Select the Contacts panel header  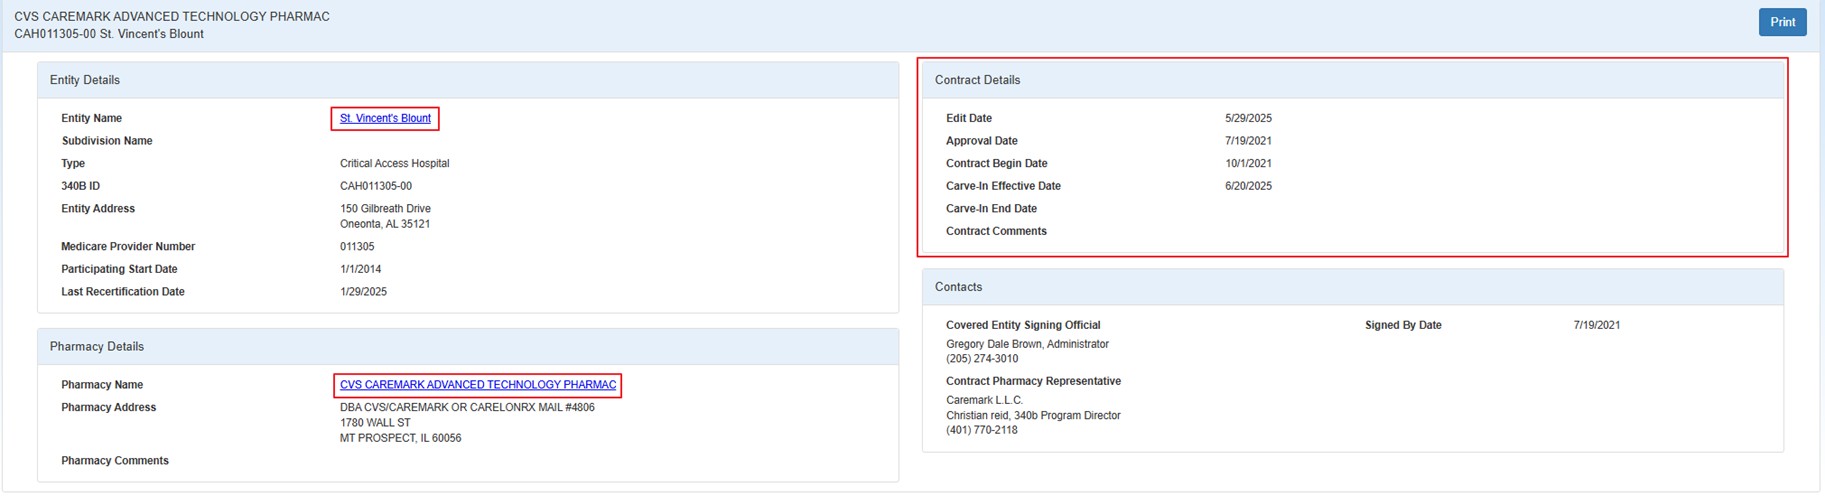(x=1352, y=287)
